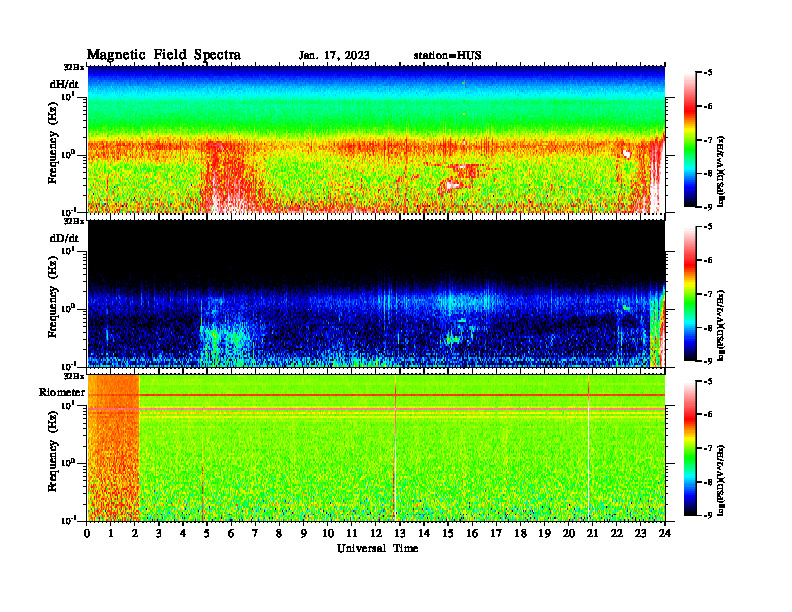Click the Riometer spectrogram plot
Screen dimensions: 792x612
376,448
